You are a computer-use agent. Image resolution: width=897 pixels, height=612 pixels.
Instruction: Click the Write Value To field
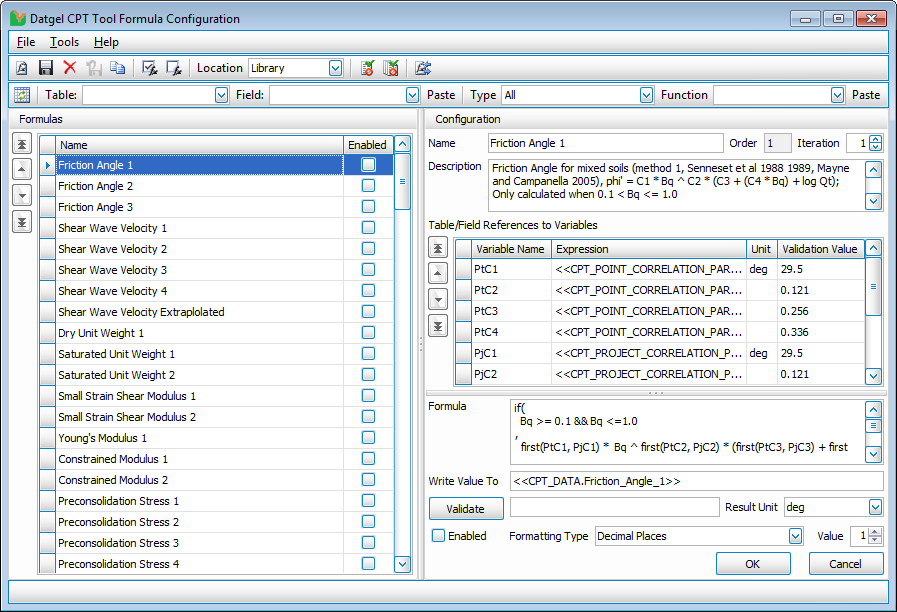(x=695, y=481)
